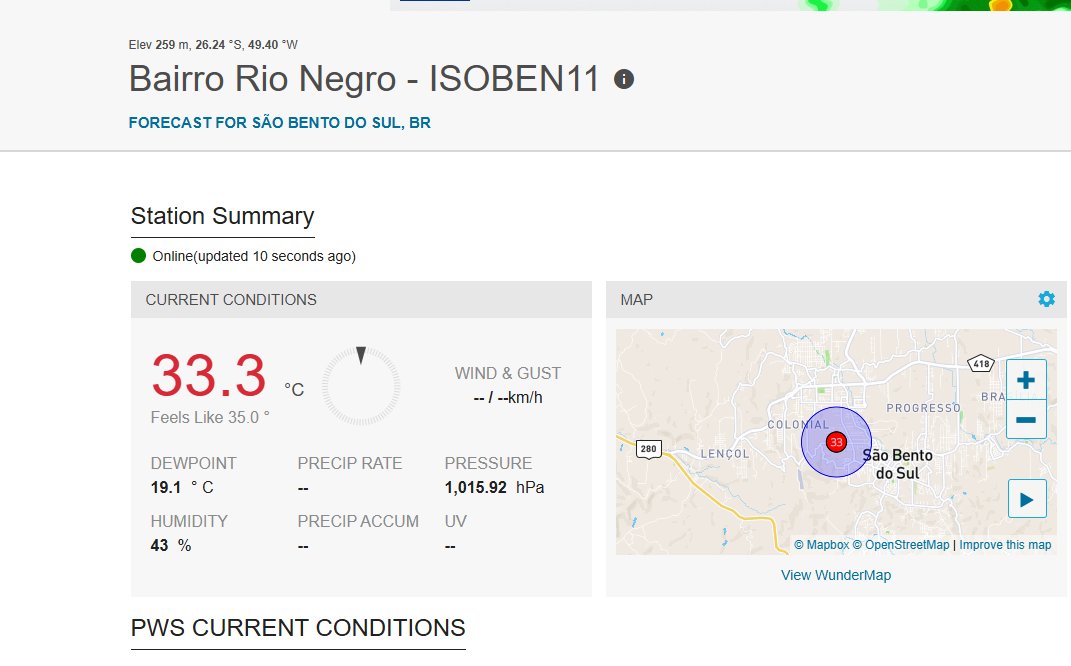
Task: Click the wind direction compass dial
Action: (361, 386)
